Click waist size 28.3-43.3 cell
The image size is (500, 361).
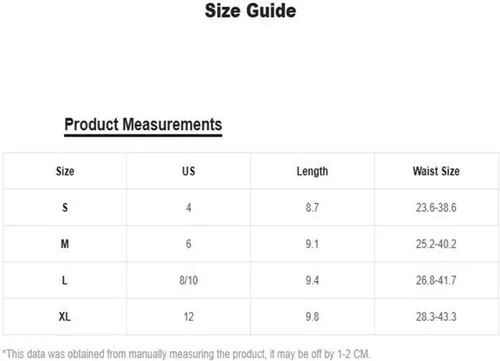pos(436,316)
